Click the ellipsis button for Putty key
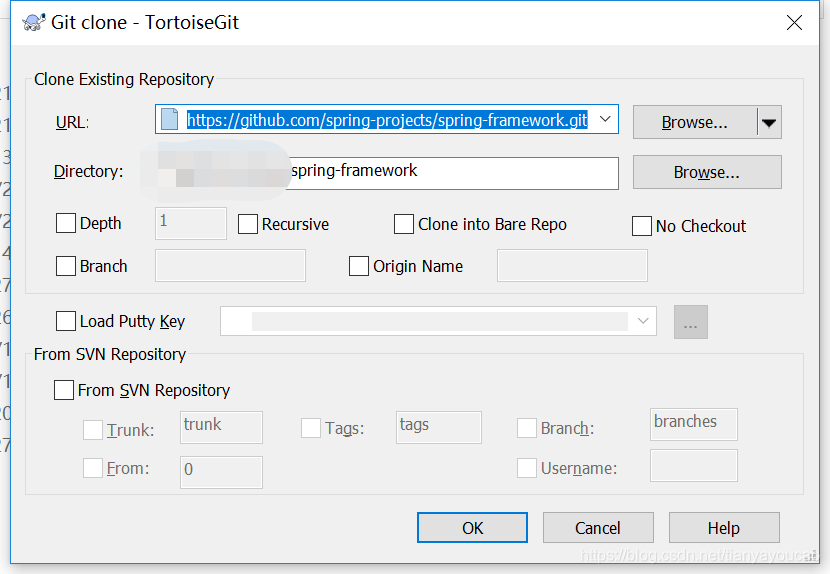830x574 pixels. (691, 322)
